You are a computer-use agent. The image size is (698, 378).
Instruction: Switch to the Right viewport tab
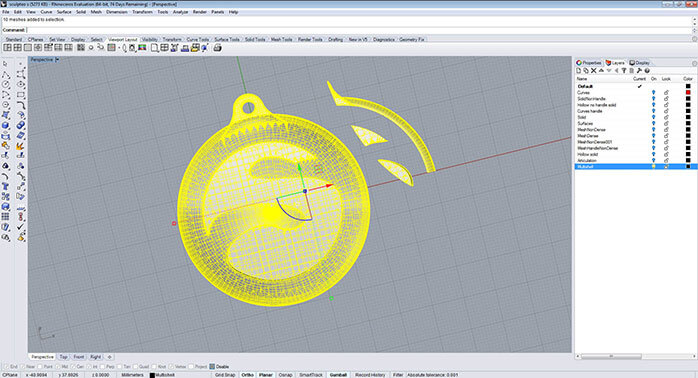96,357
